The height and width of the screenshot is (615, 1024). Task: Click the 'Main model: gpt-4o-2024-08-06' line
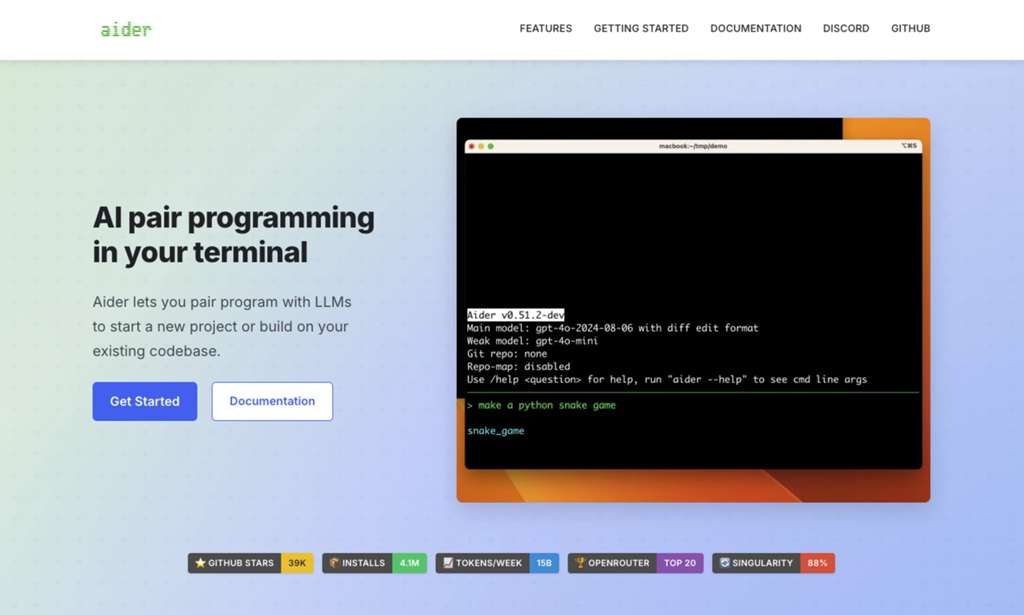click(x=613, y=328)
